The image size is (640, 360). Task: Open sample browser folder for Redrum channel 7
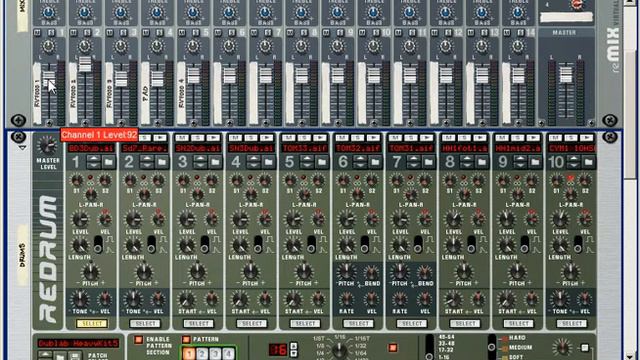coord(429,162)
